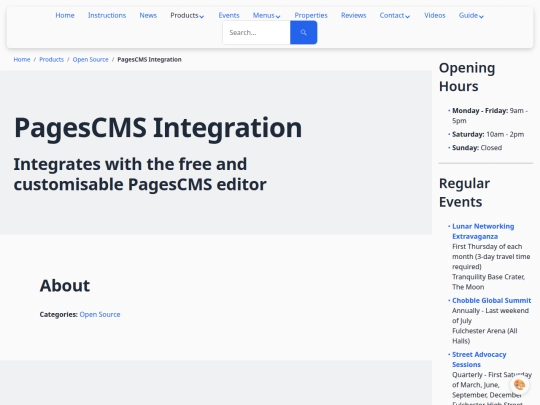Click the blue search magnifier button
This screenshot has height=405, width=540.
pos(303,32)
